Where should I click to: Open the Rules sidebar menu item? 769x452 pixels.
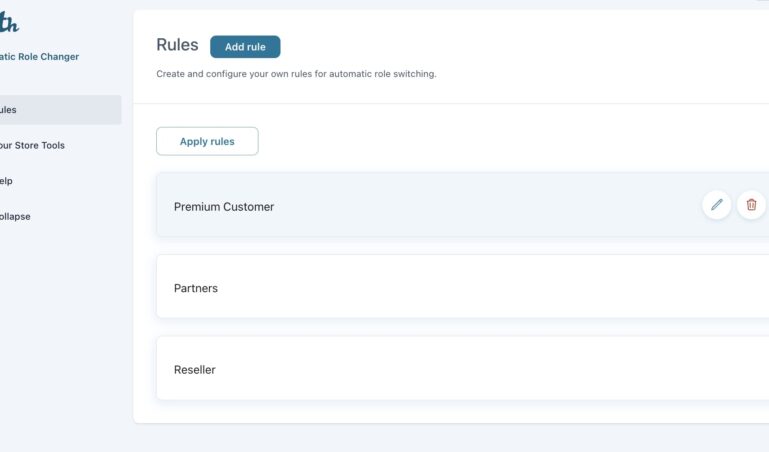coord(59,110)
